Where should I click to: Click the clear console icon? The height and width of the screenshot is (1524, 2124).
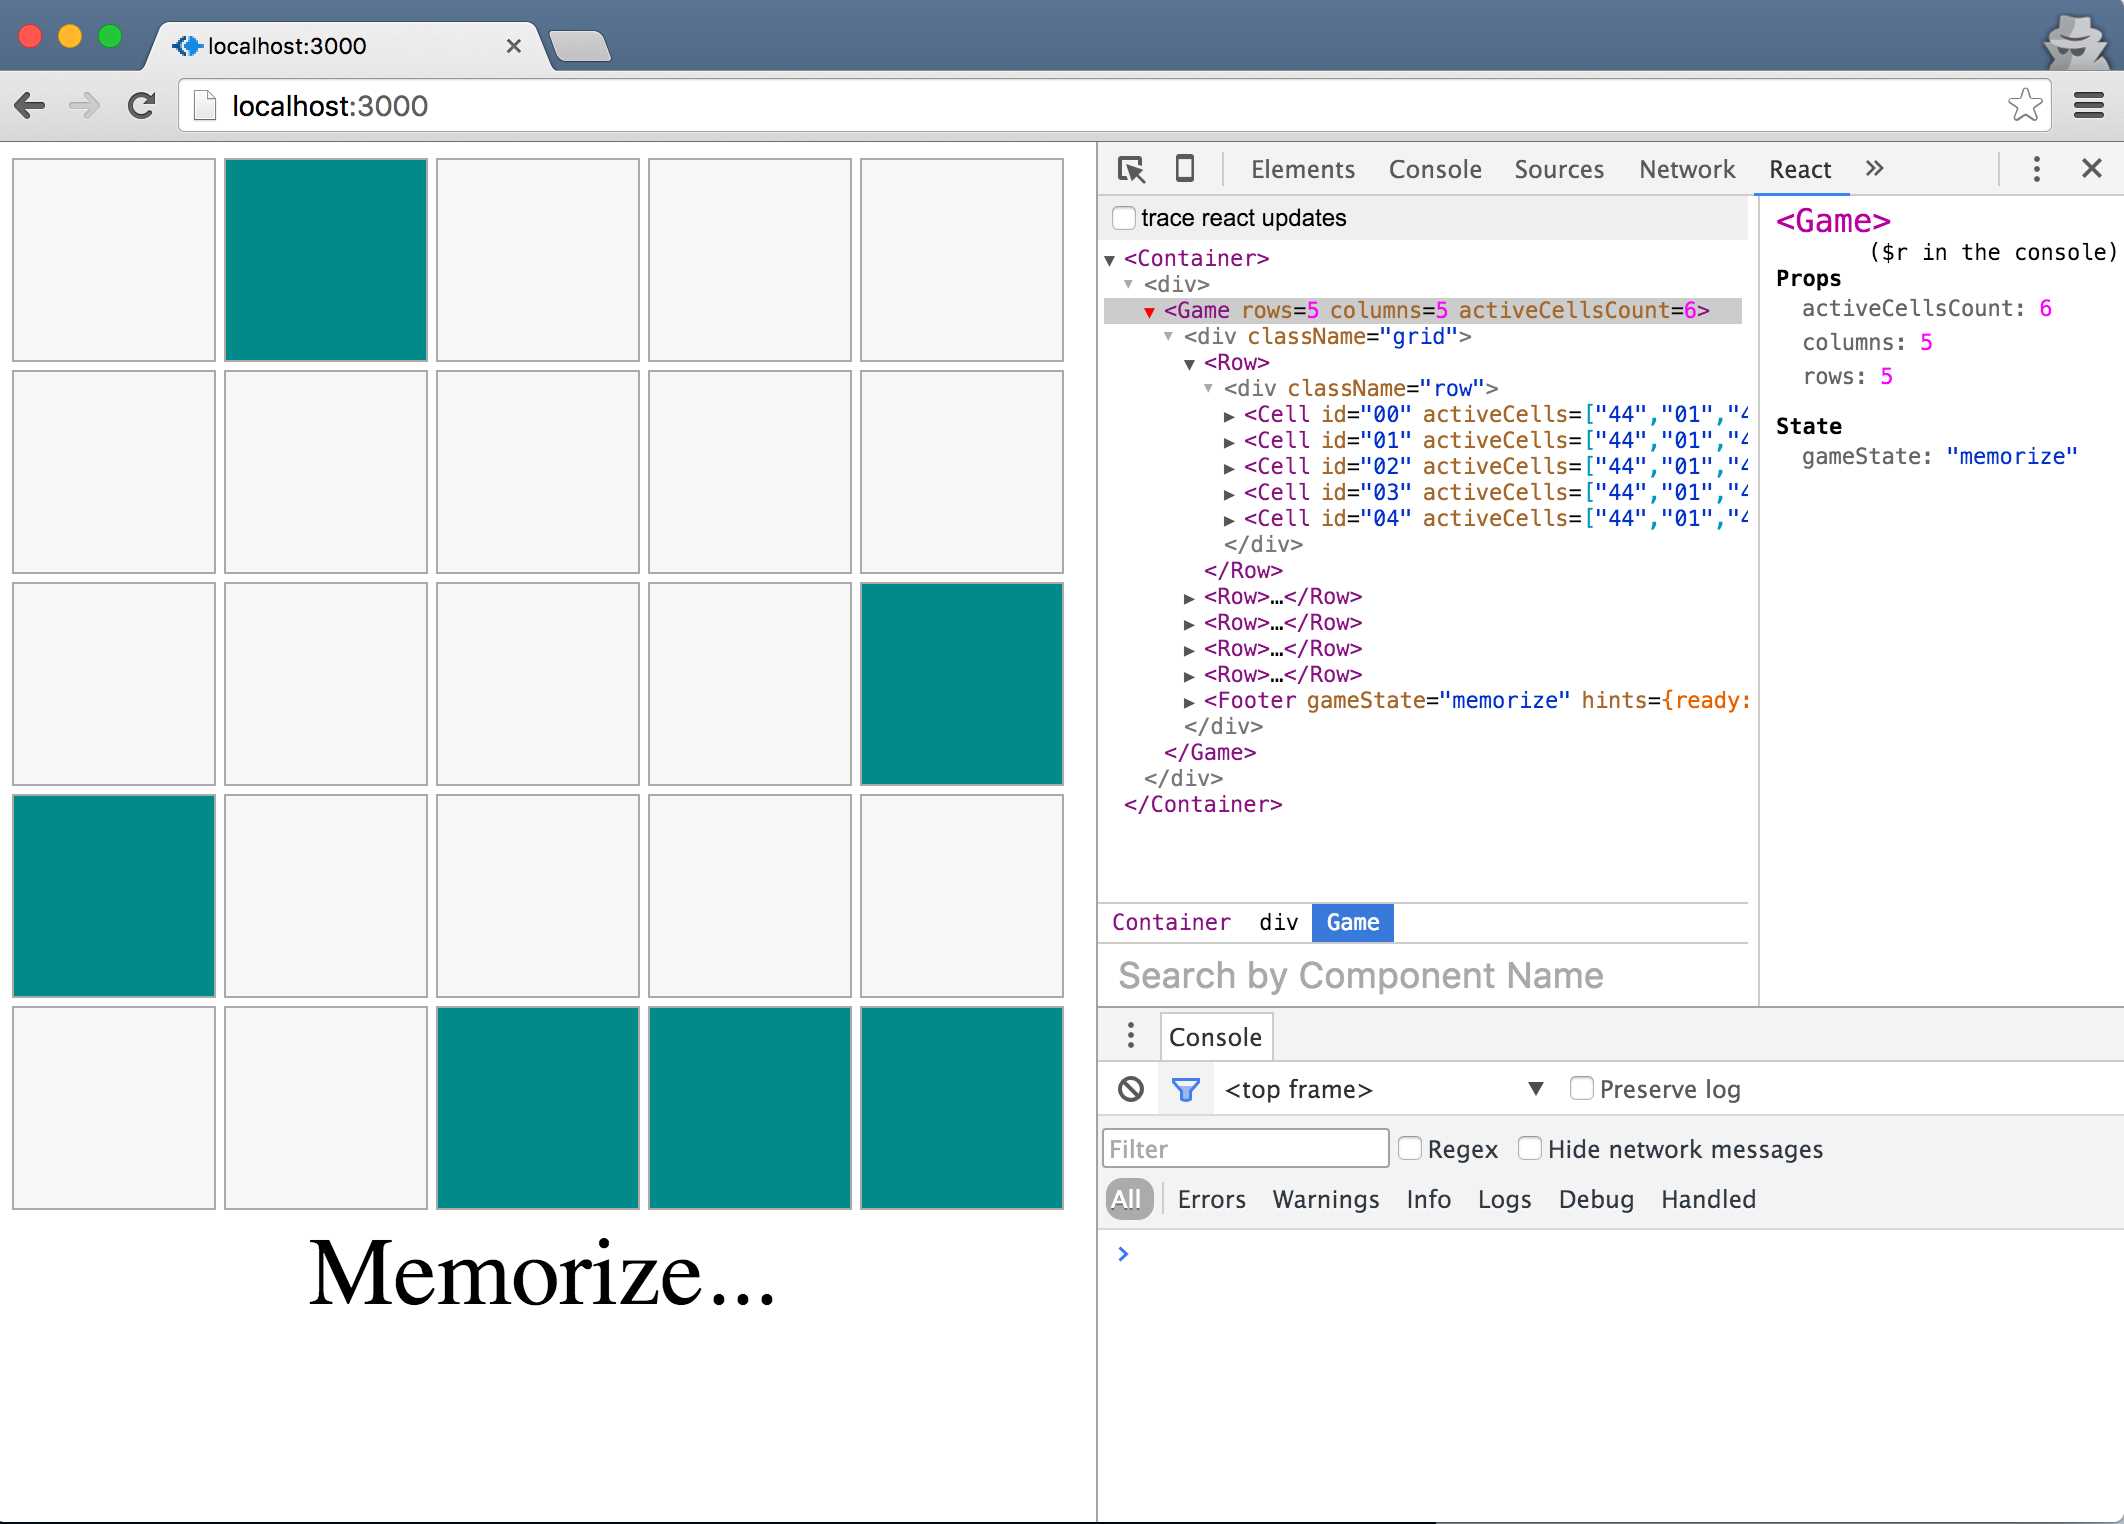click(x=1131, y=1089)
